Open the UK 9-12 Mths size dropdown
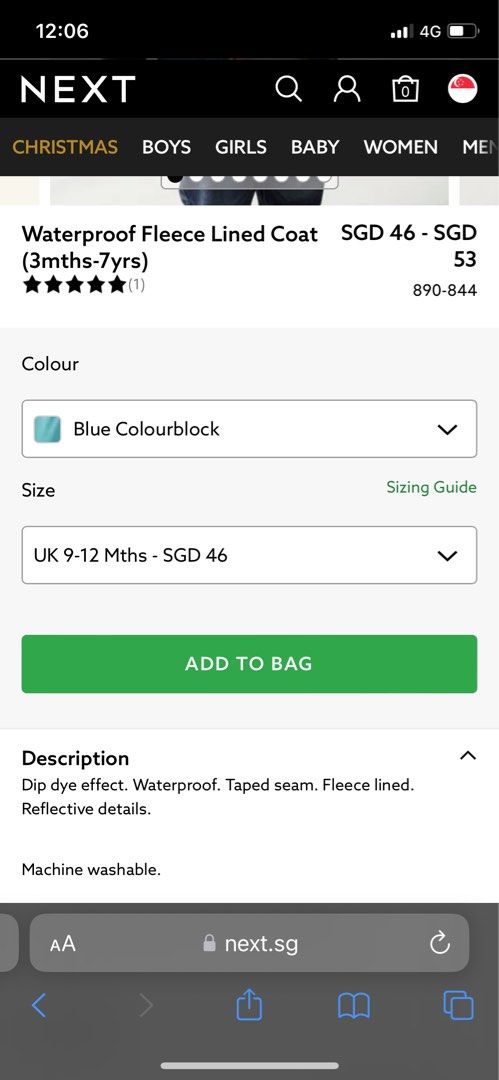 pyautogui.click(x=250, y=555)
